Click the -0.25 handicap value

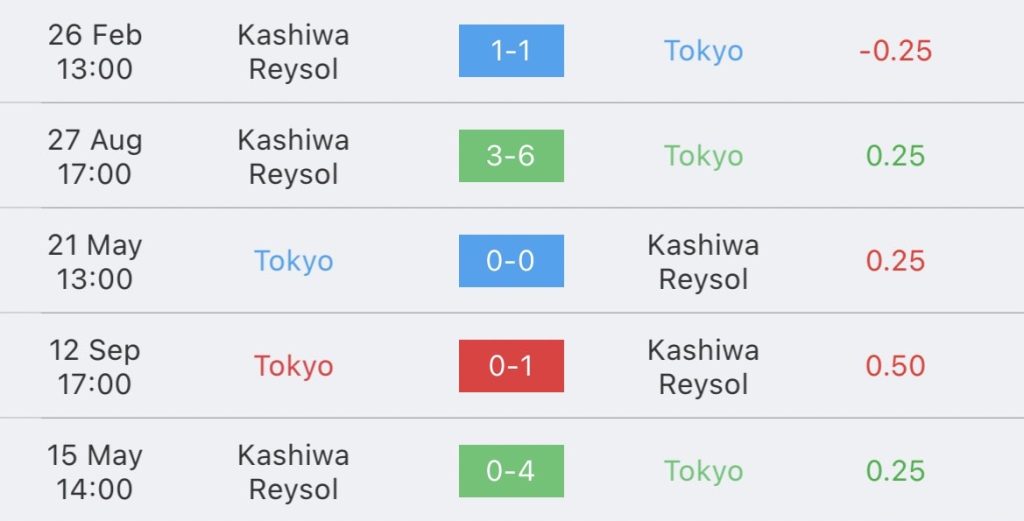[x=895, y=51]
